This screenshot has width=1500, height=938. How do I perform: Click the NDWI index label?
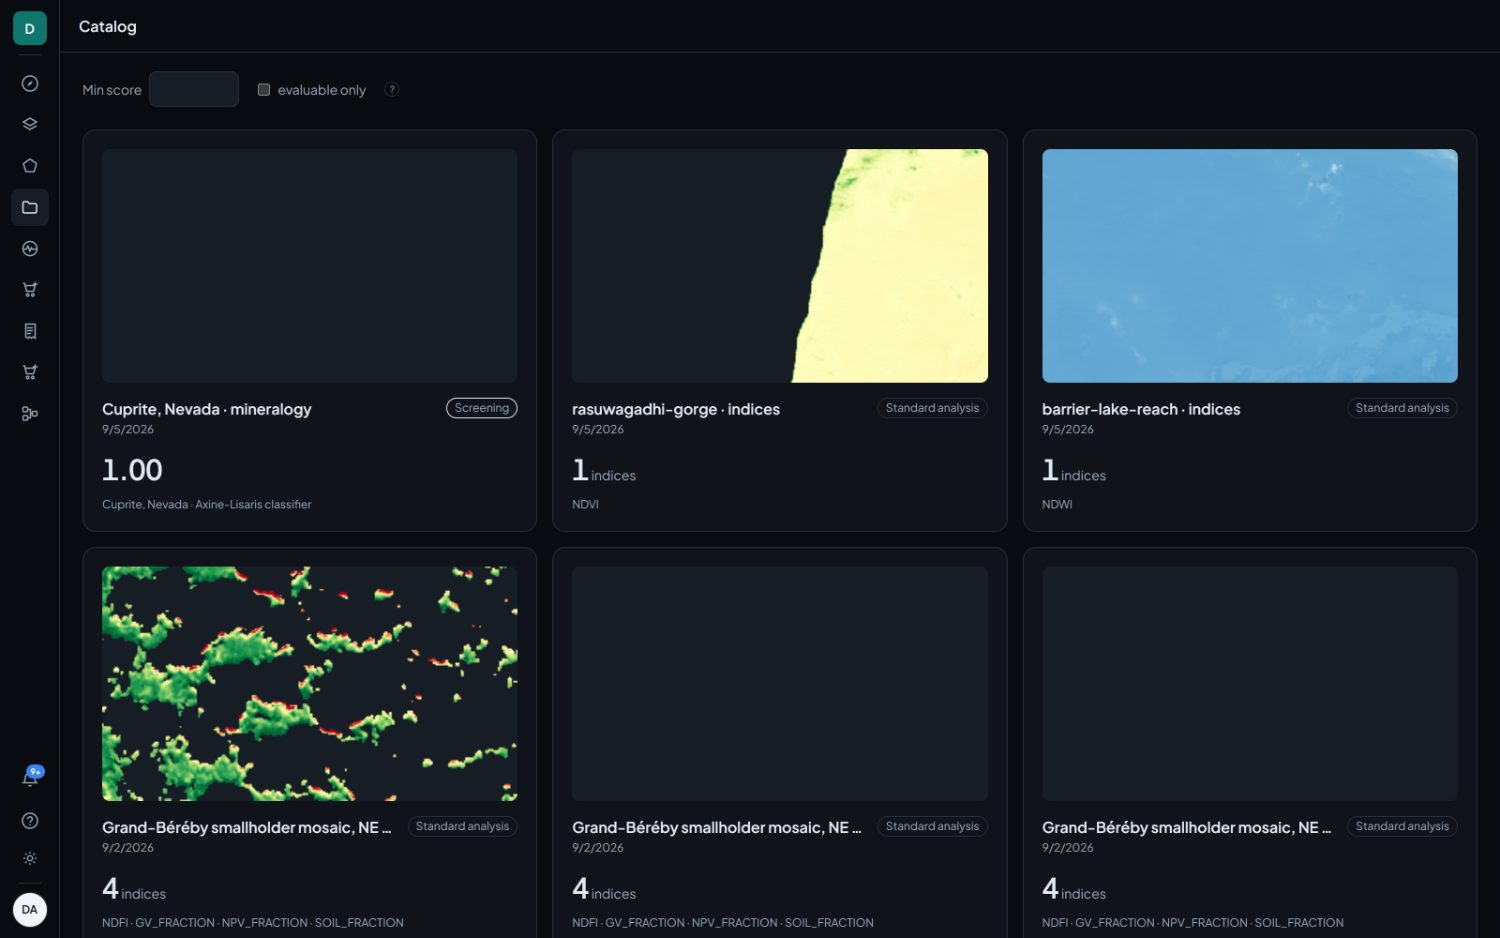point(1057,505)
